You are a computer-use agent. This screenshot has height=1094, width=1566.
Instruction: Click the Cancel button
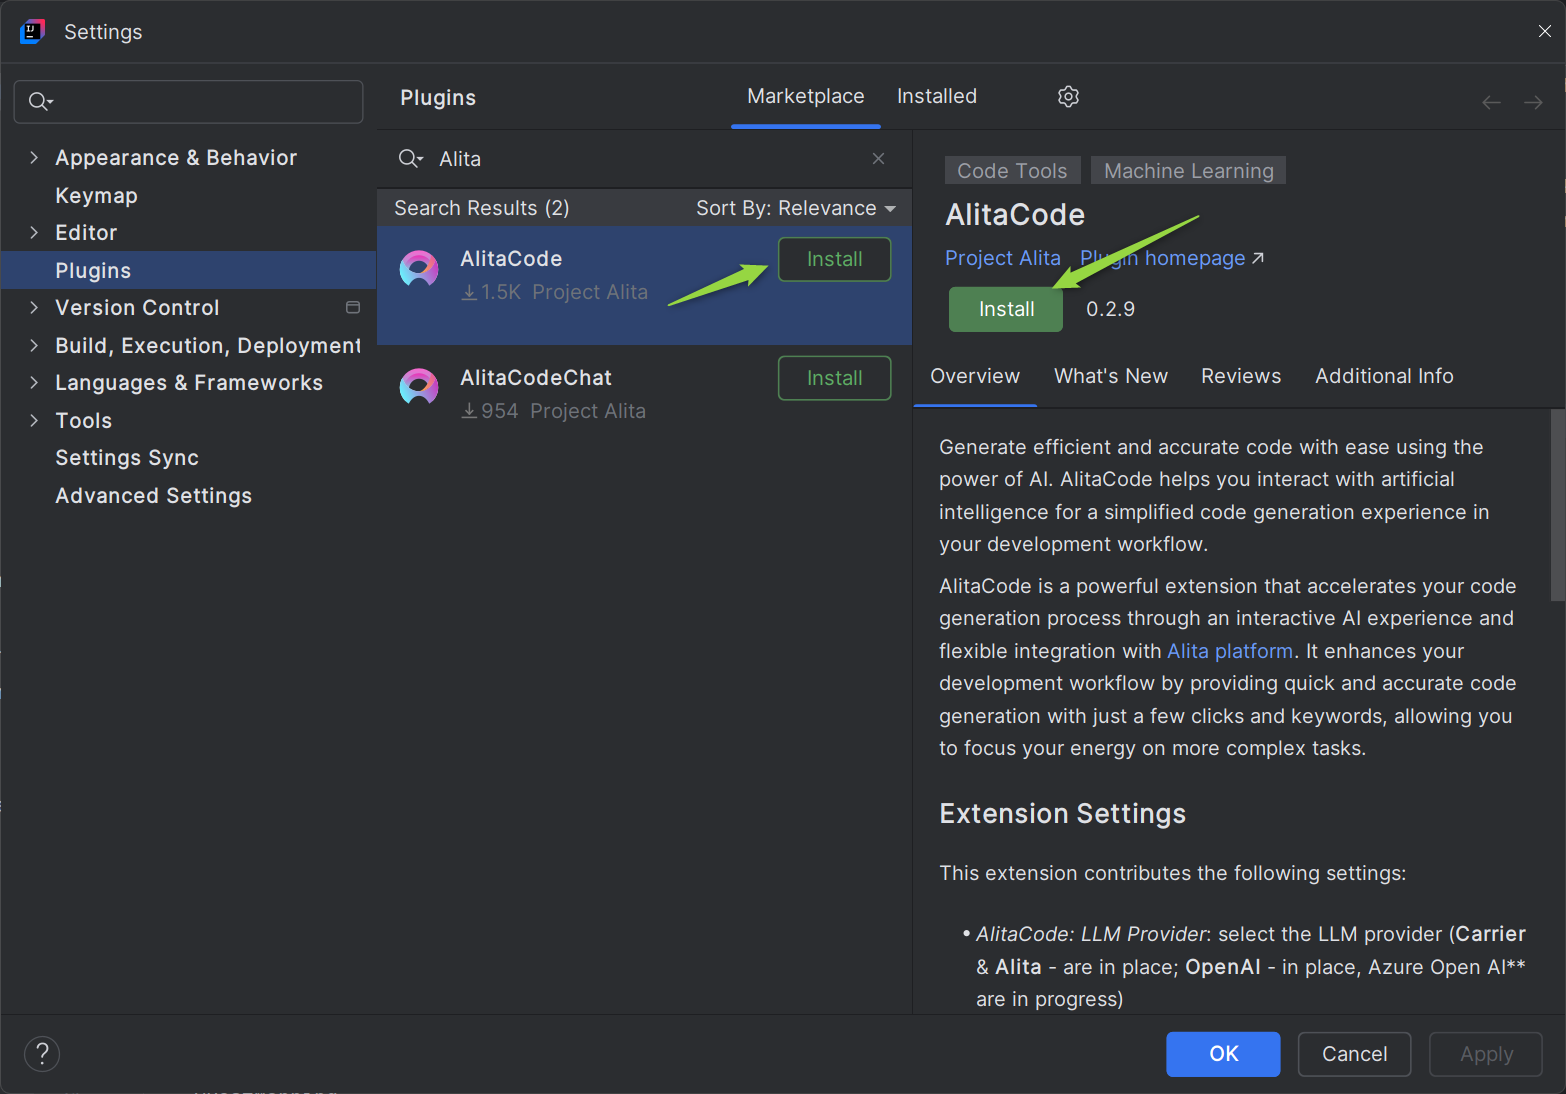click(1354, 1054)
